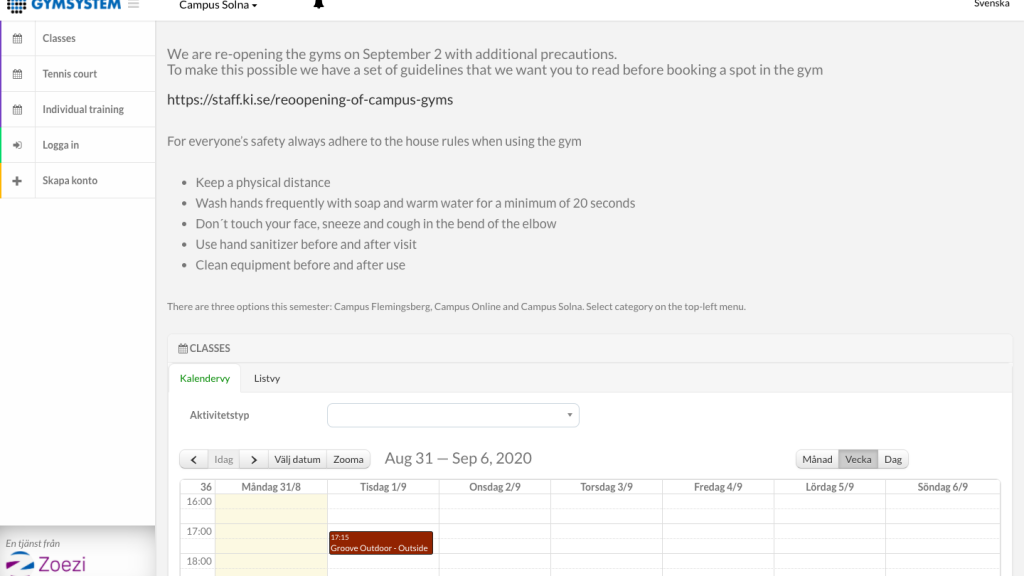
Task: Click the CLASSES panel heading
Action: (204, 349)
